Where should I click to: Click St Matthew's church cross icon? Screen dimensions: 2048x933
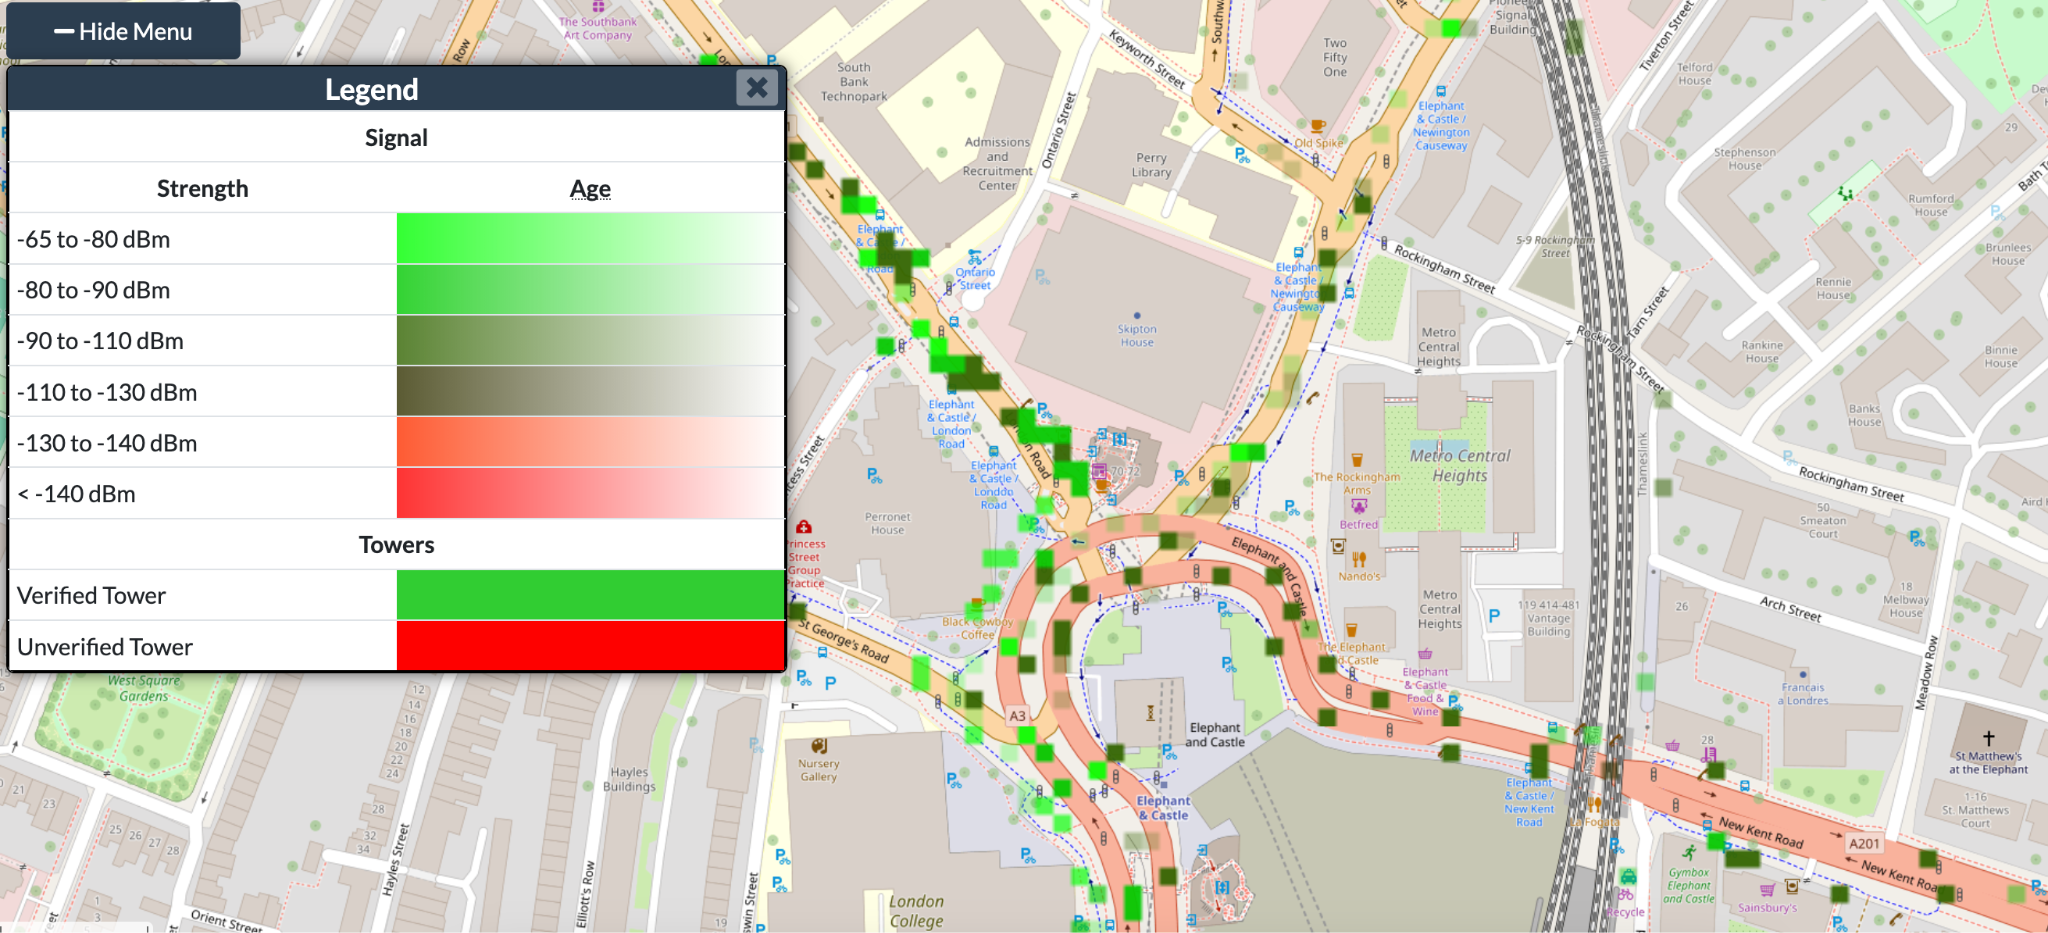1988,738
